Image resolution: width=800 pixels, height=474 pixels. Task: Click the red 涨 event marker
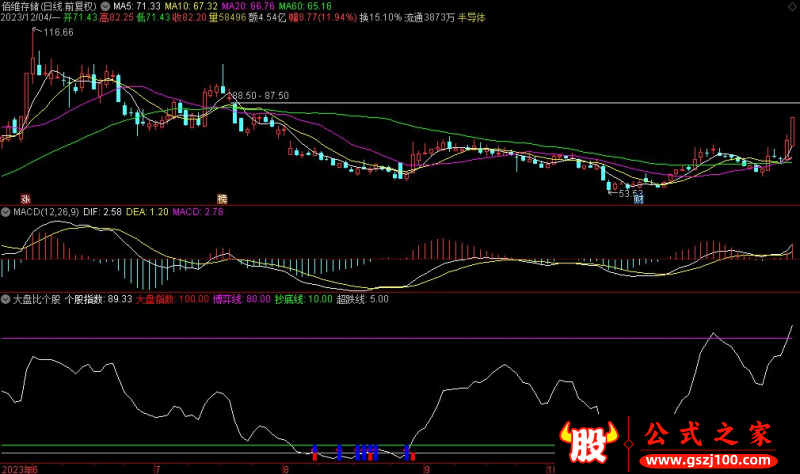[26, 198]
